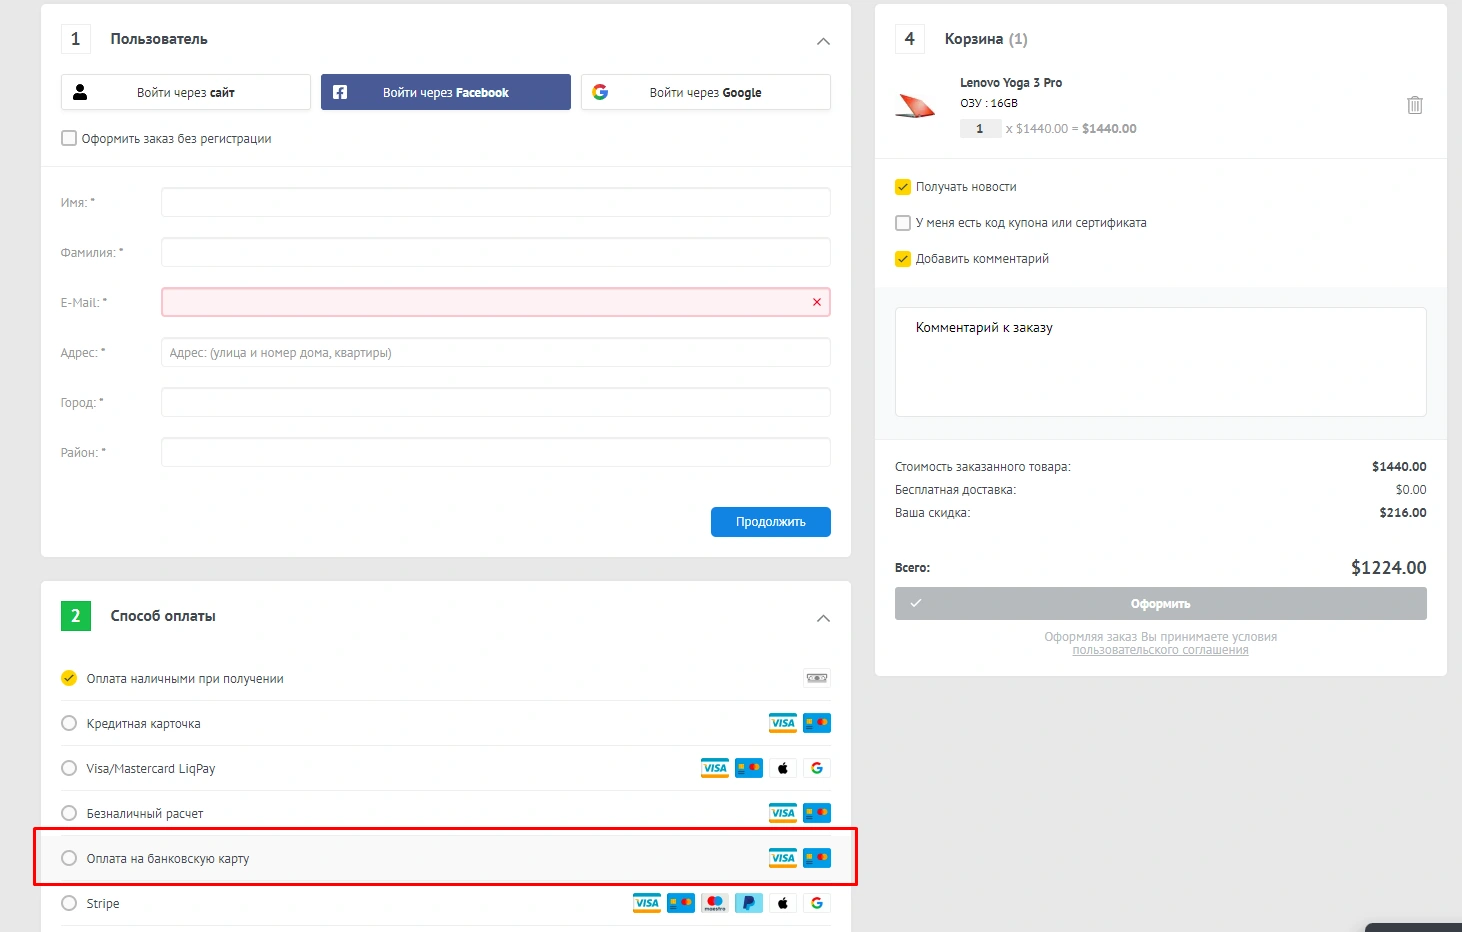Image resolution: width=1462 pixels, height=932 pixels.
Task: Log in via Facebook button
Action: 446,92
